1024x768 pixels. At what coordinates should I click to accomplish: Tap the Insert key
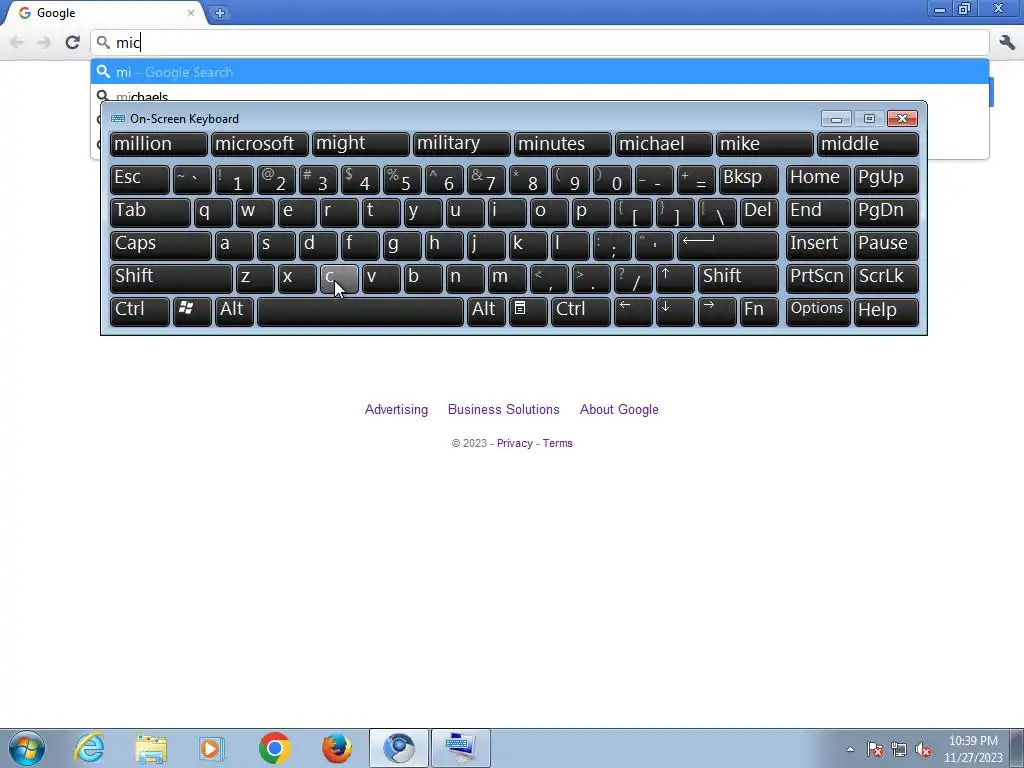[818, 246]
